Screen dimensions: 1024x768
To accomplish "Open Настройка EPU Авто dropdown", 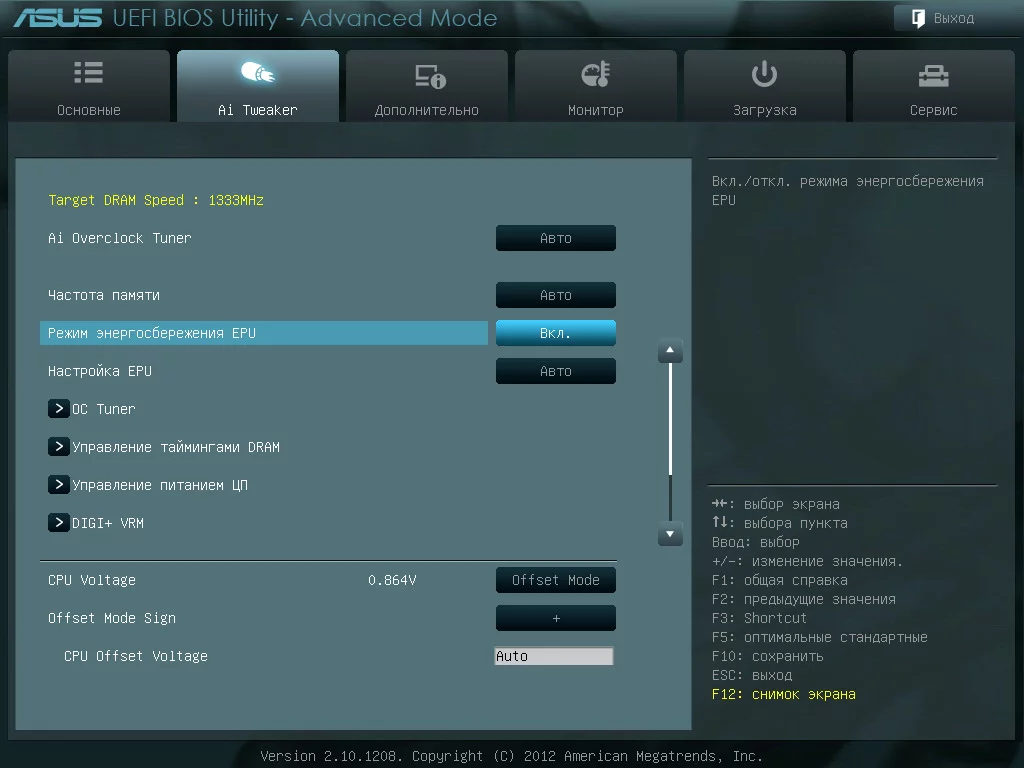I will click(556, 371).
